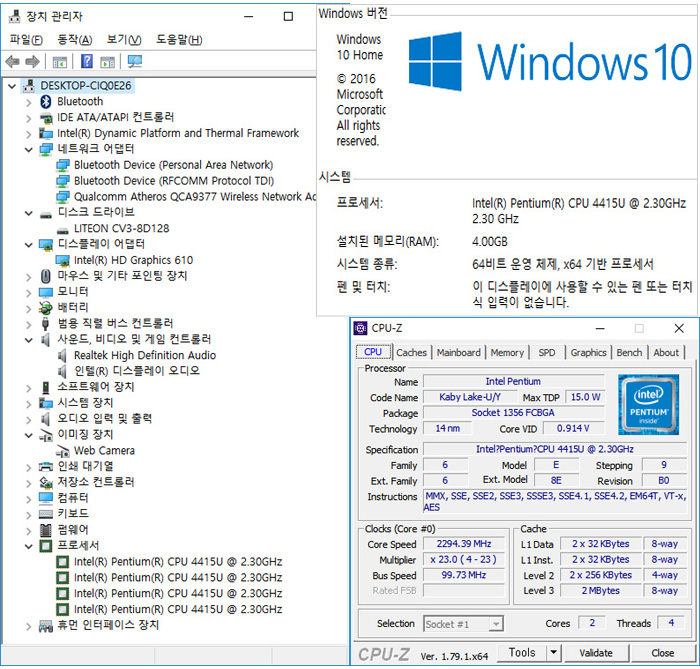The image size is (700, 669).
Task: Expand the 시스템 장치 category
Action: coord(29,404)
